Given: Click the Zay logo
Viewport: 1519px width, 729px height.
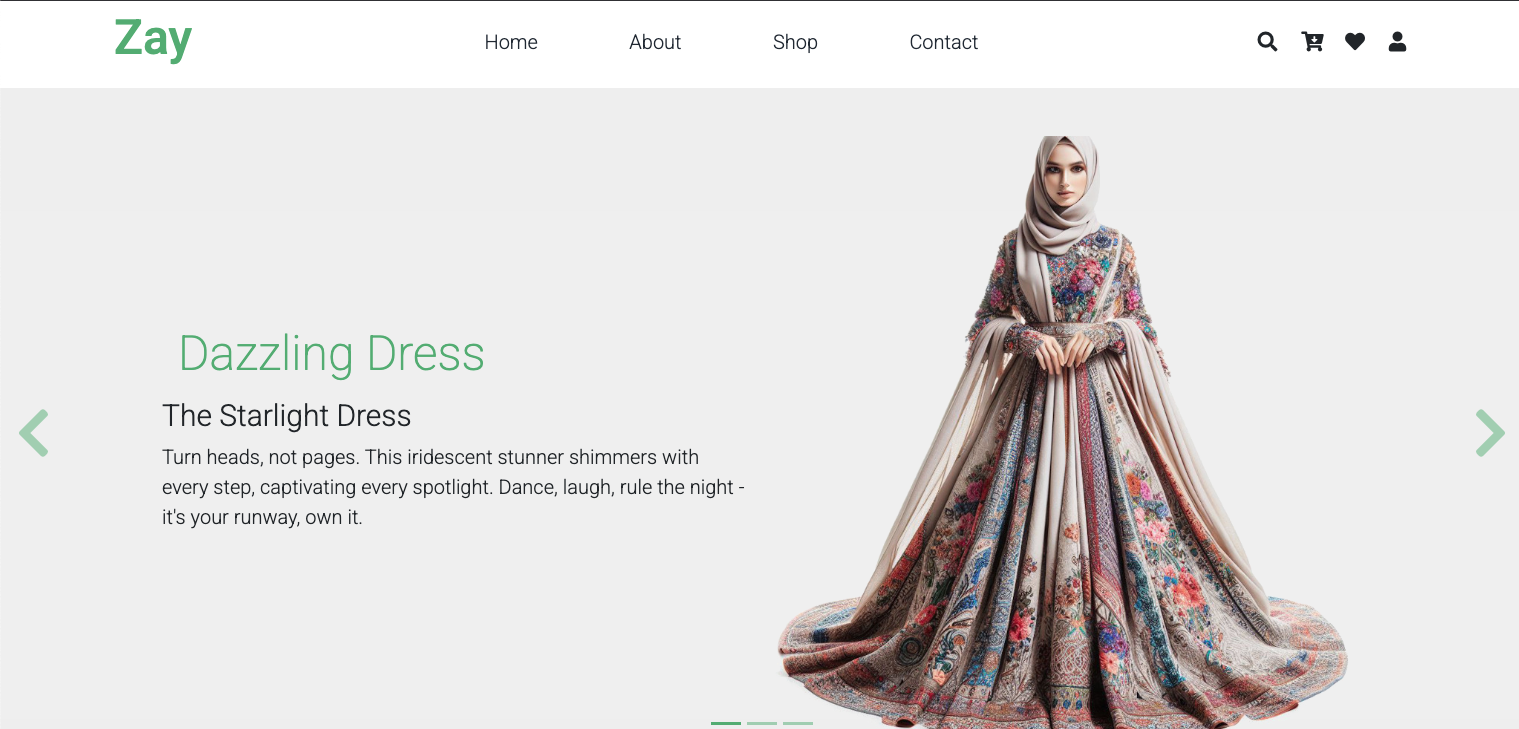Looking at the screenshot, I should point(152,40).
